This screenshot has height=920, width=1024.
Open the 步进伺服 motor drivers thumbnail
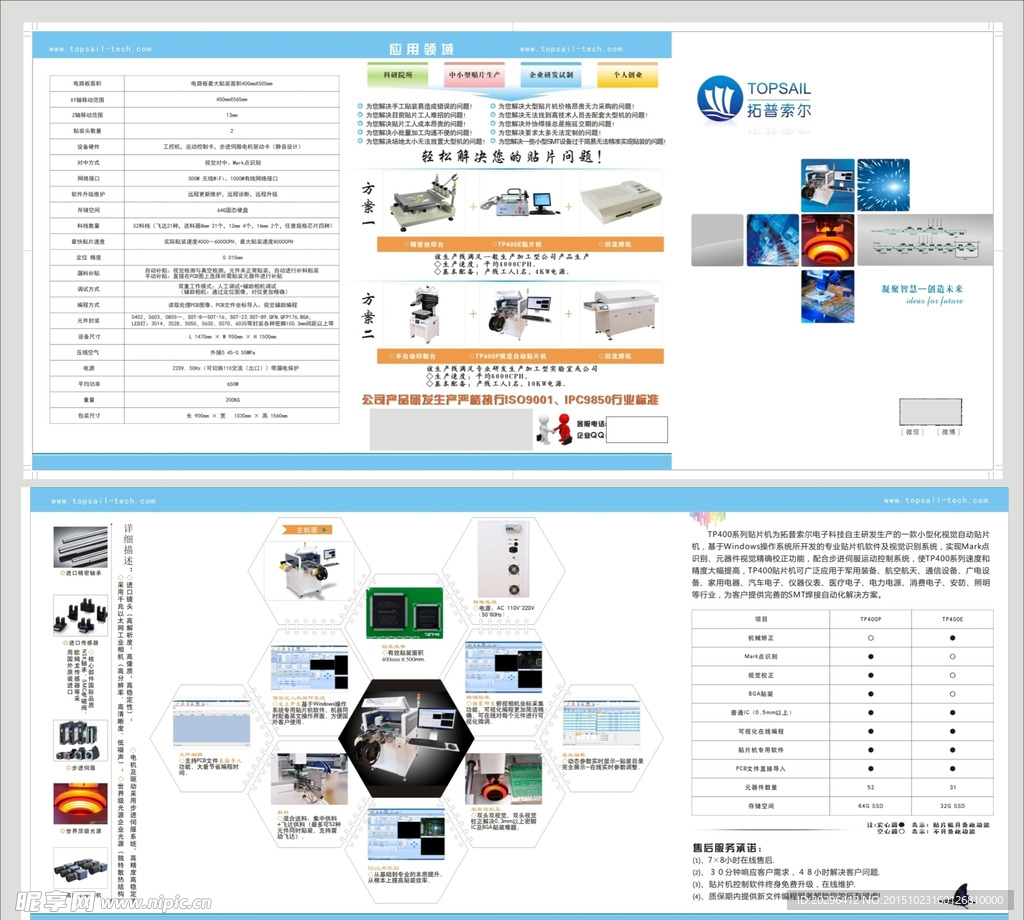coord(80,740)
